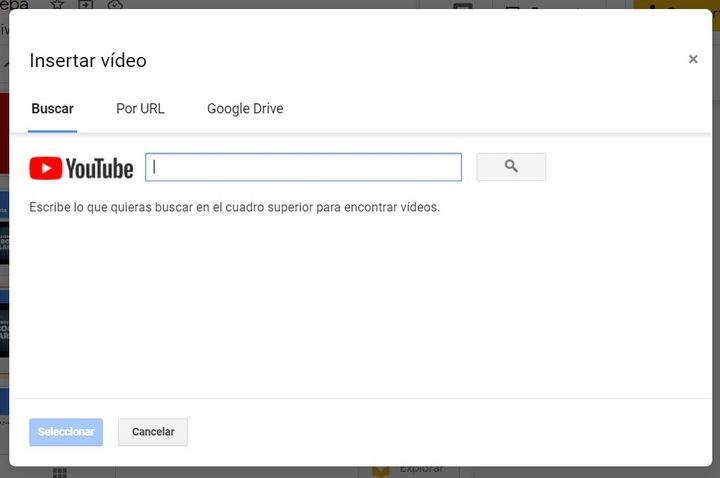Click the Seleccionar button
Viewport: 720px width, 478px height.
coord(66,432)
